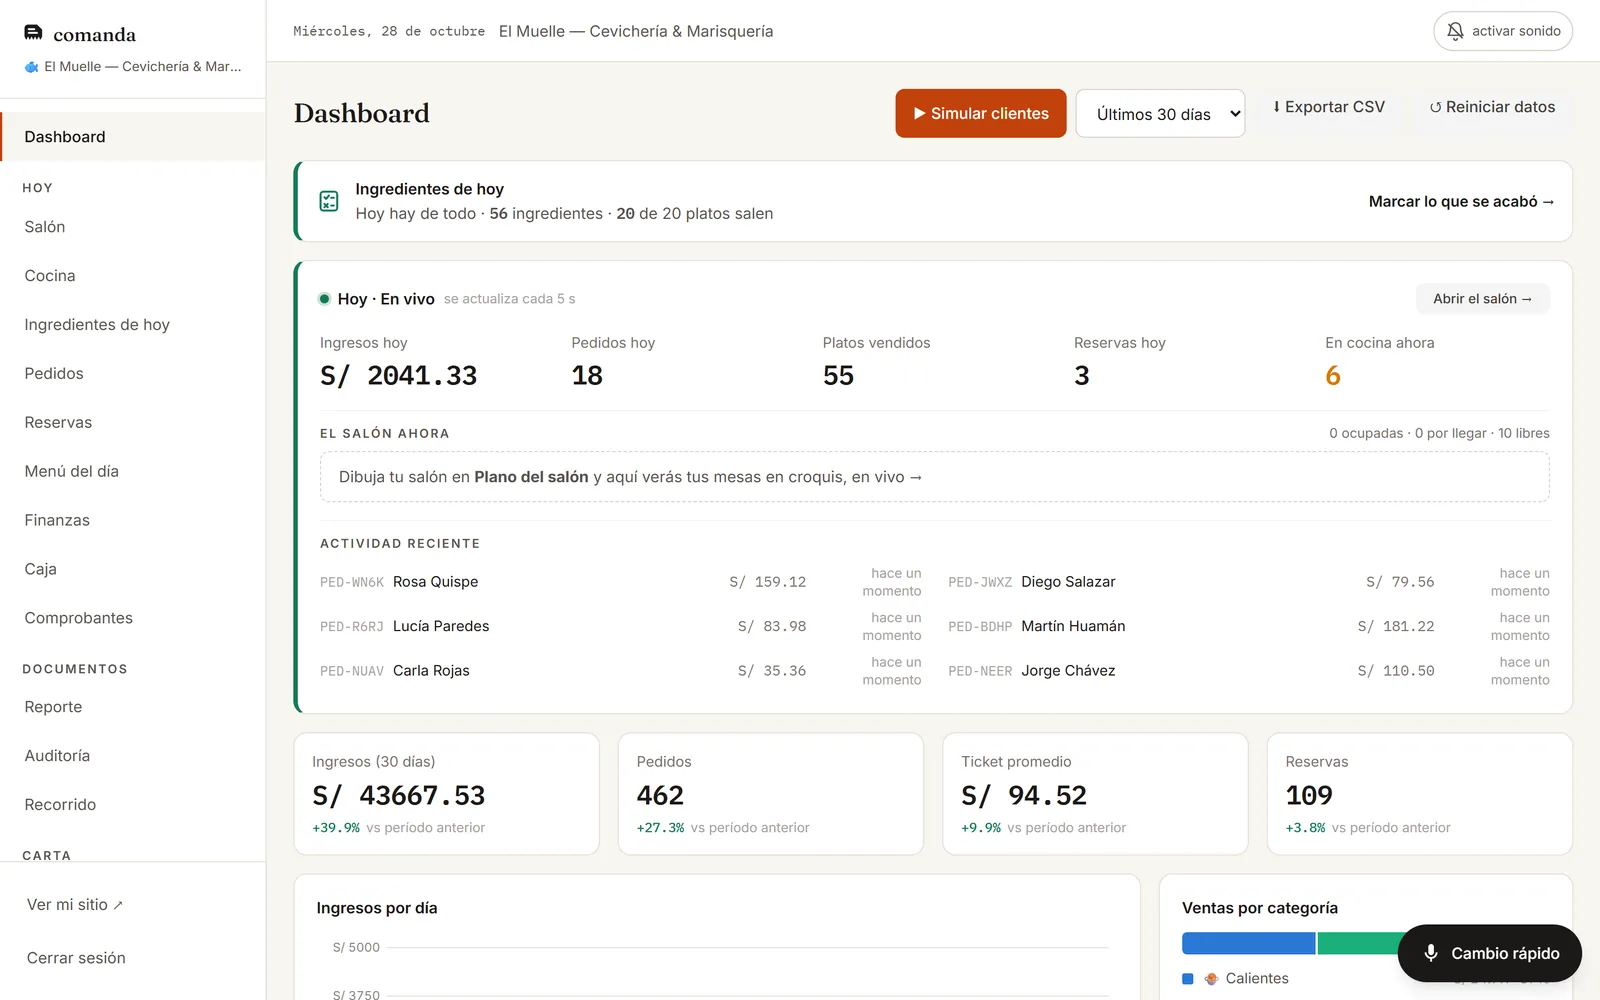The height and width of the screenshot is (1000, 1600).
Task: Click order PED-WN6K Rosa Quispe
Action: (620, 582)
